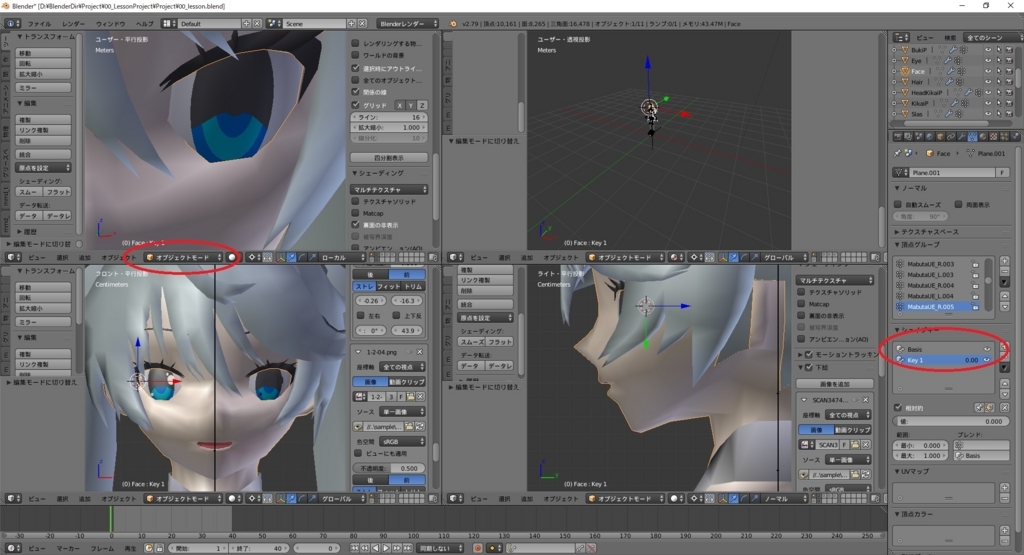Click the 拡大縮小 grid scale field in the display panel
Image resolution: width=1024 pixels, height=555 pixels.
coord(389,127)
